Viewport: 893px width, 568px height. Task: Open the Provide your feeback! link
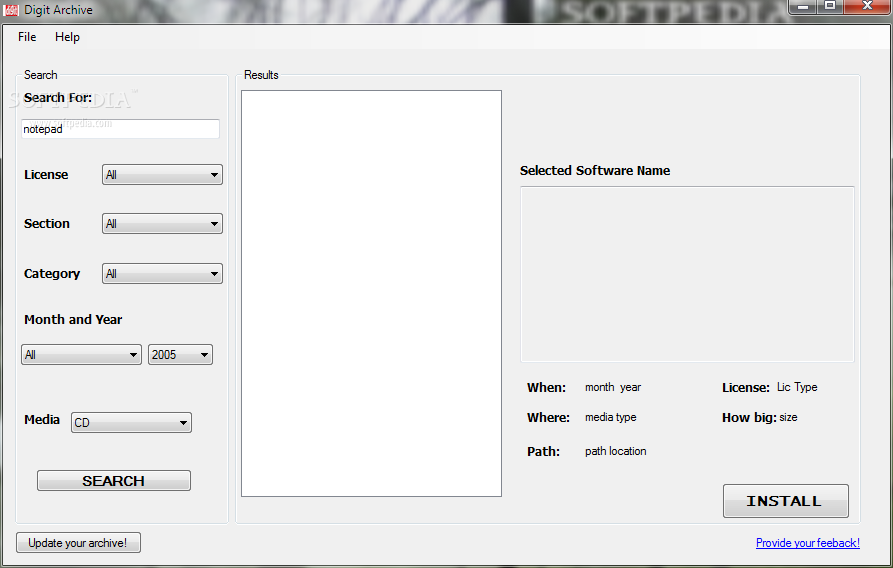808,543
